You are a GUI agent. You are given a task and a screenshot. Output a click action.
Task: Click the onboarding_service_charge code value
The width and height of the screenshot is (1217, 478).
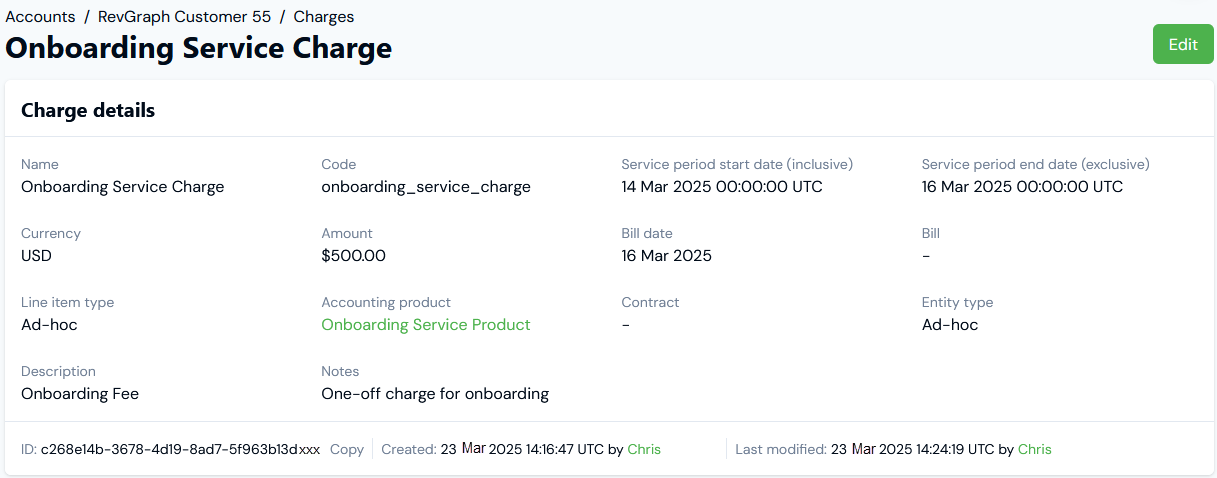425,187
